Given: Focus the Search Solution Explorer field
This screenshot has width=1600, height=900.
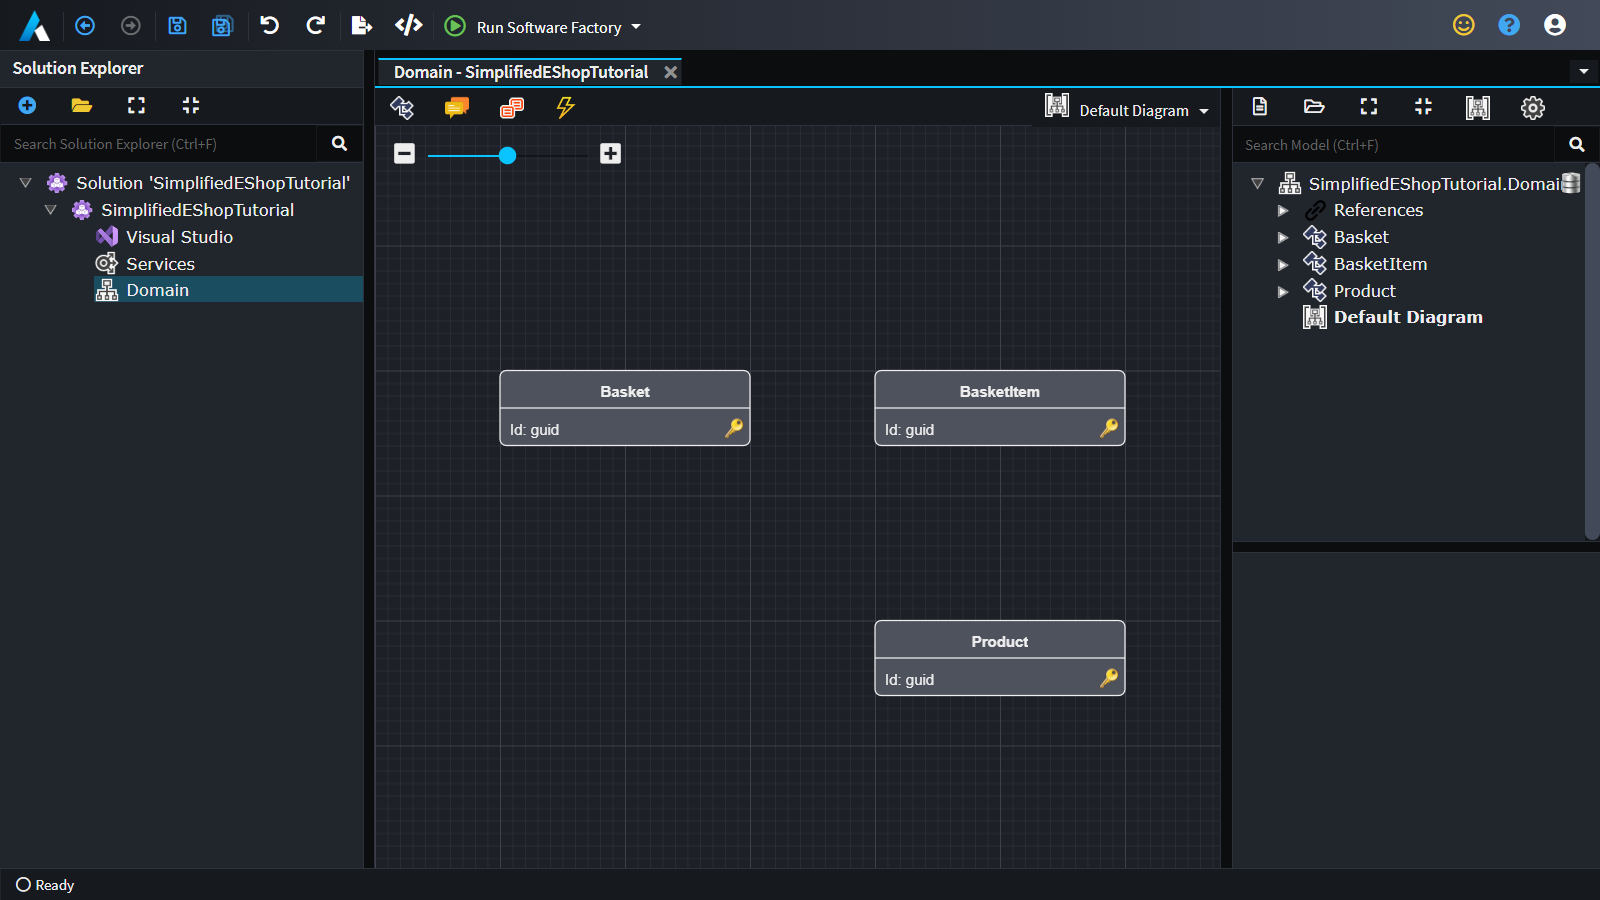Looking at the screenshot, I should tap(160, 144).
